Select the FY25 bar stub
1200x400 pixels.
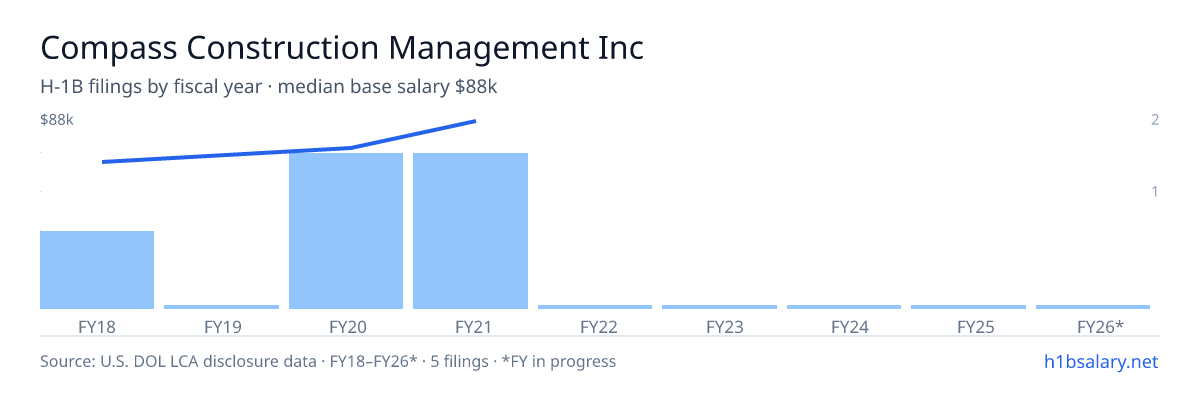point(968,307)
